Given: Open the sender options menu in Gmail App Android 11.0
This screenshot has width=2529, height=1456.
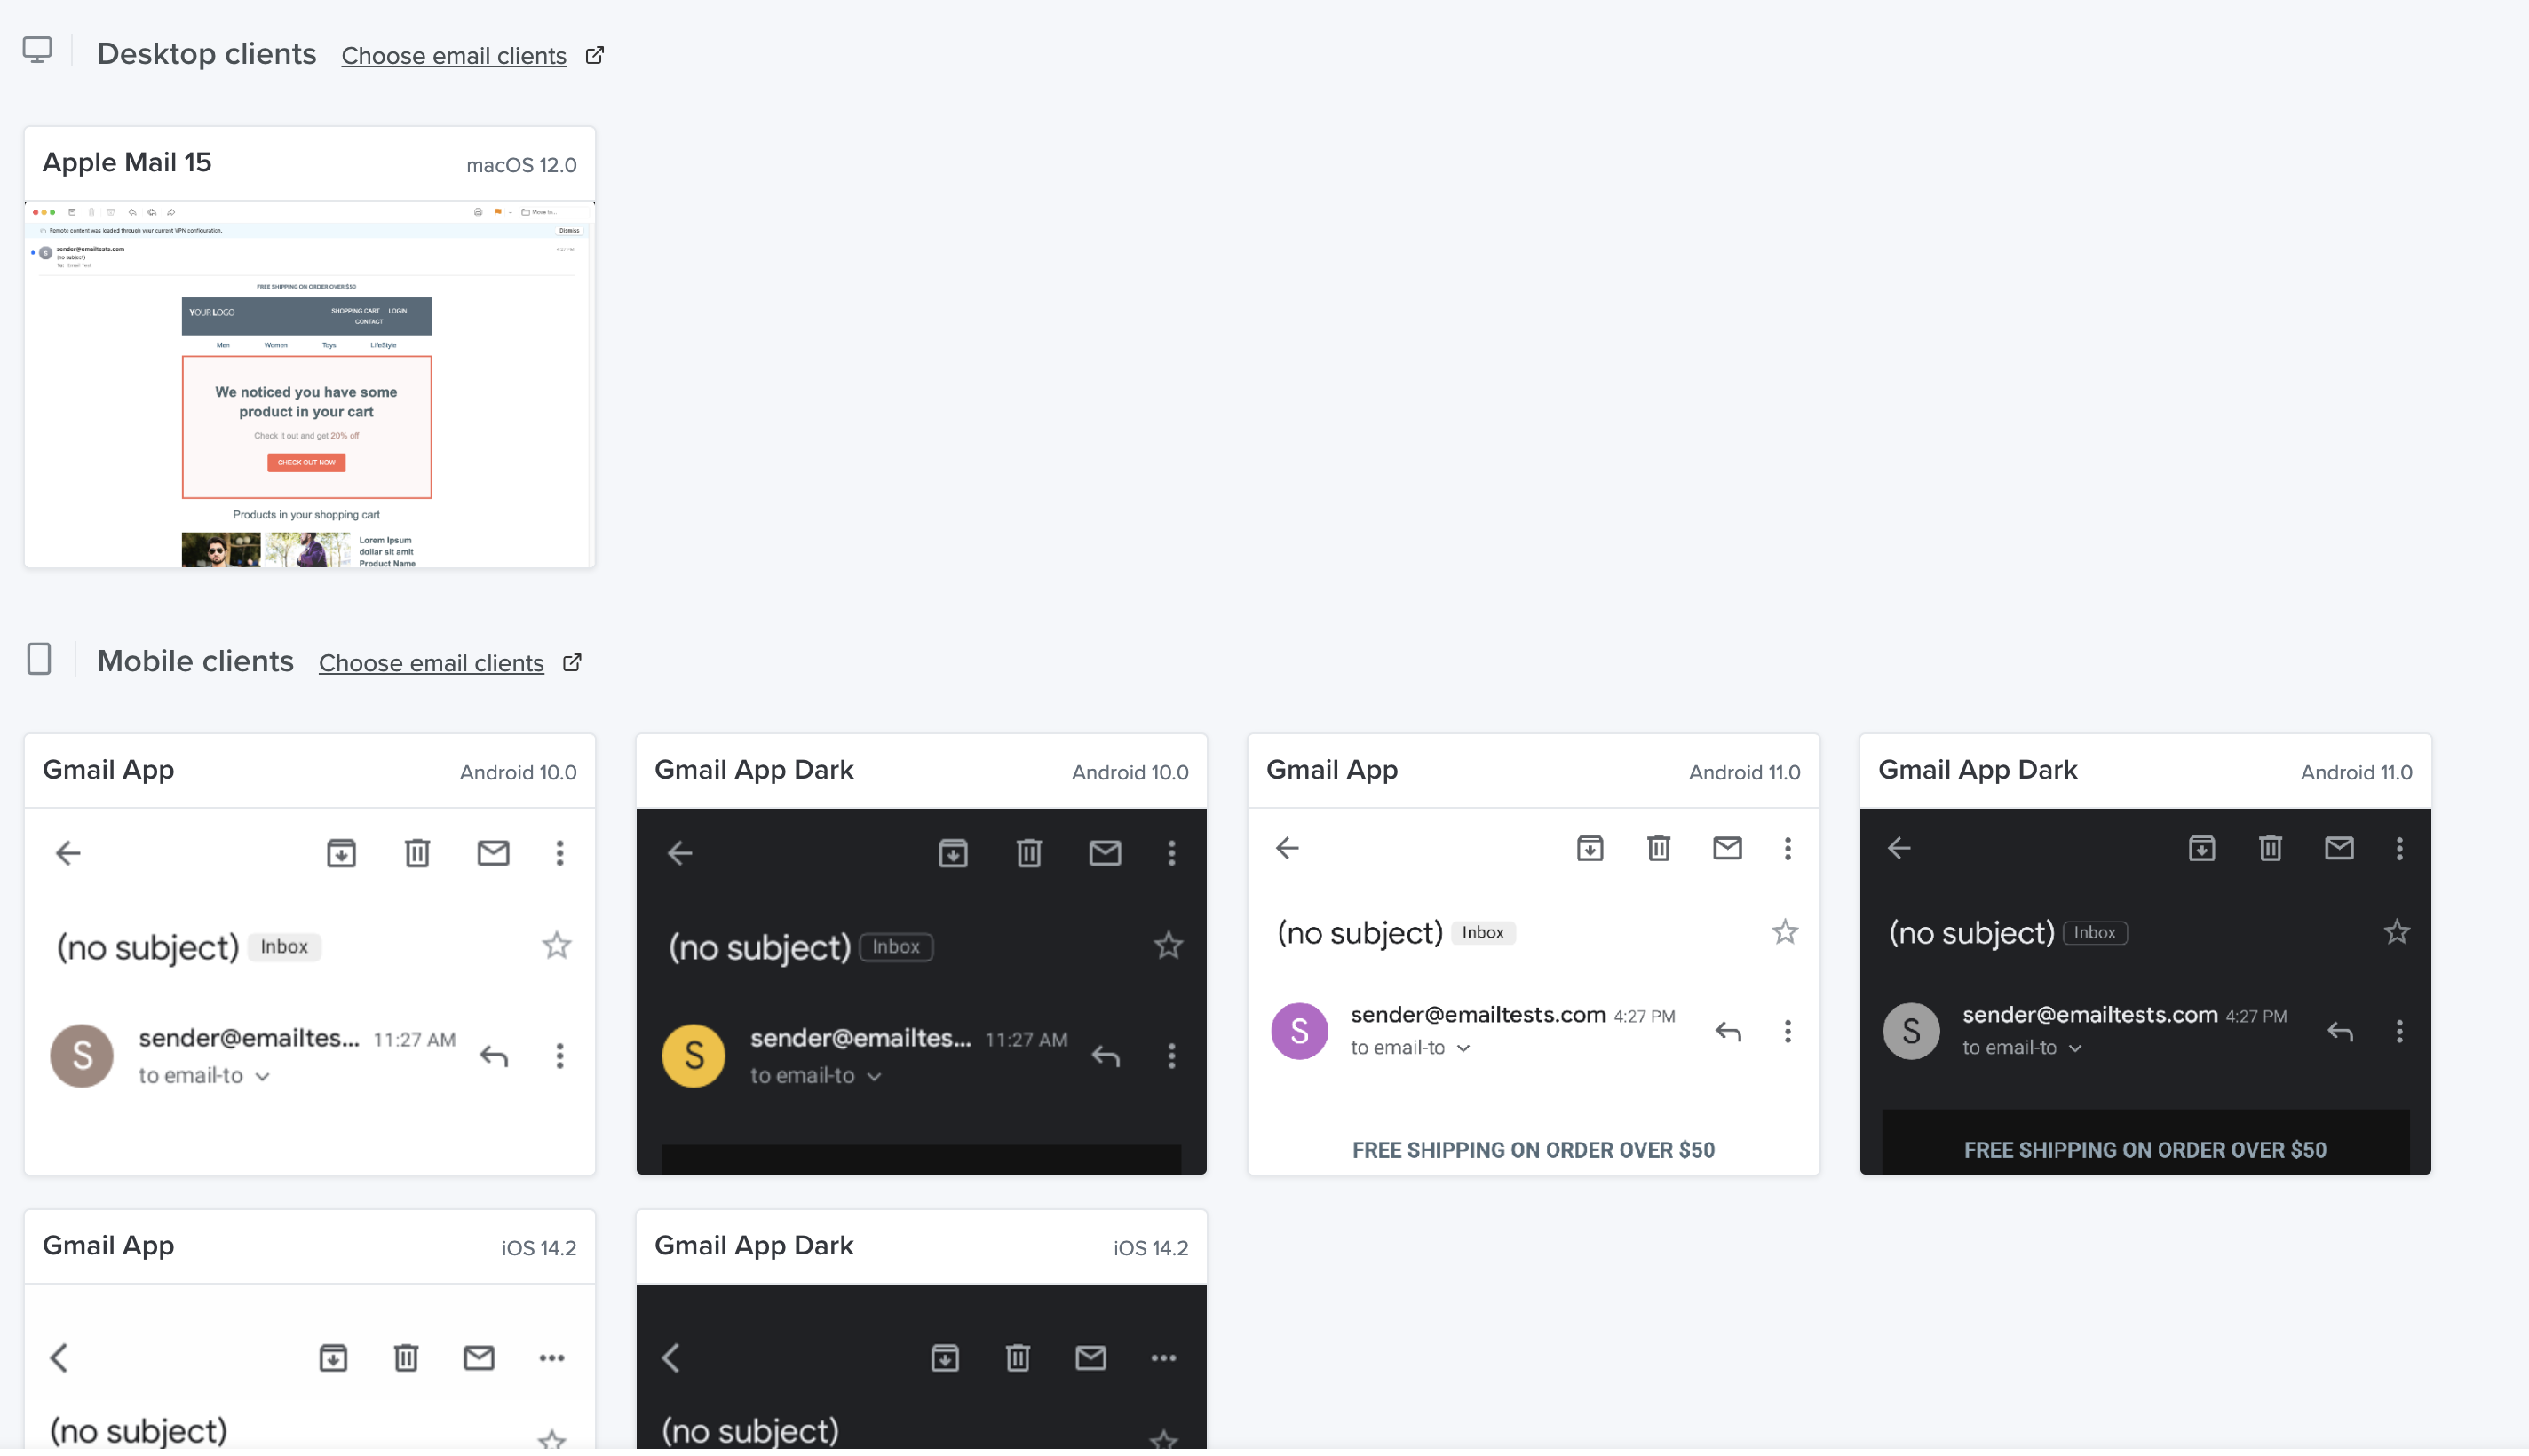Looking at the screenshot, I should tap(1788, 1031).
